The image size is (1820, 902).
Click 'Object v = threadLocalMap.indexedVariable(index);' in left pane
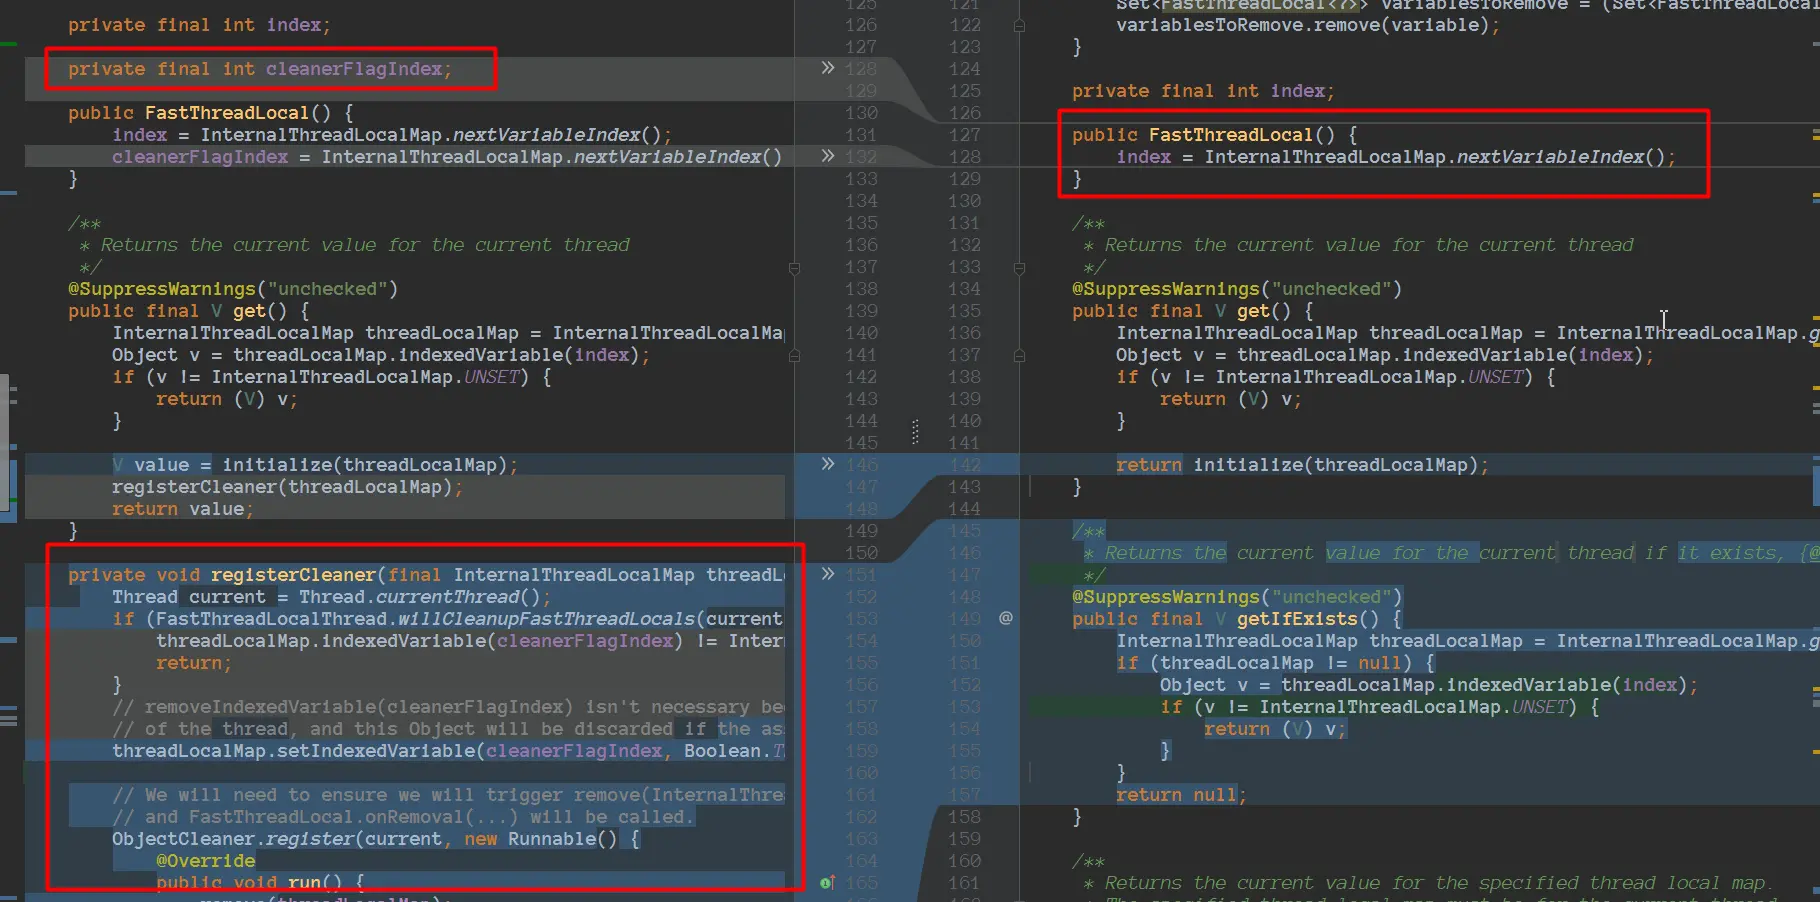[381, 355]
